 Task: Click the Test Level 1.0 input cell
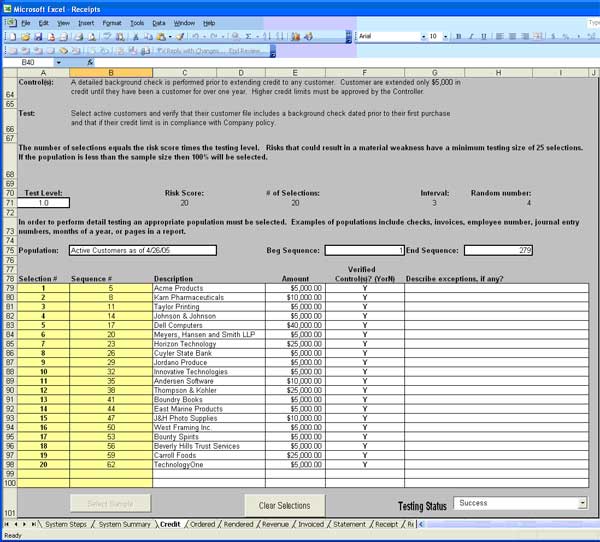point(43,203)
